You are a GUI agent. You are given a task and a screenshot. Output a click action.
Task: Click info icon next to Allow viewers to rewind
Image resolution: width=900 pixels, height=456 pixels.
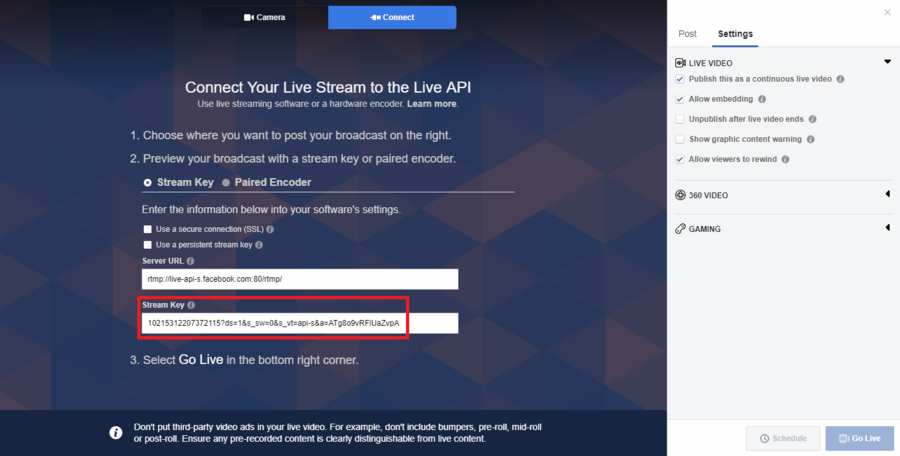785,160
